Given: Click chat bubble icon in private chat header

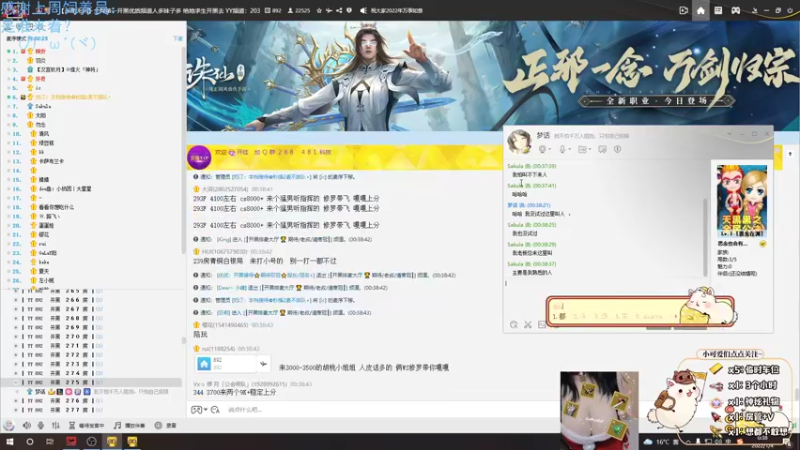Looking at the screenshot, I should [x=603, y=149].
